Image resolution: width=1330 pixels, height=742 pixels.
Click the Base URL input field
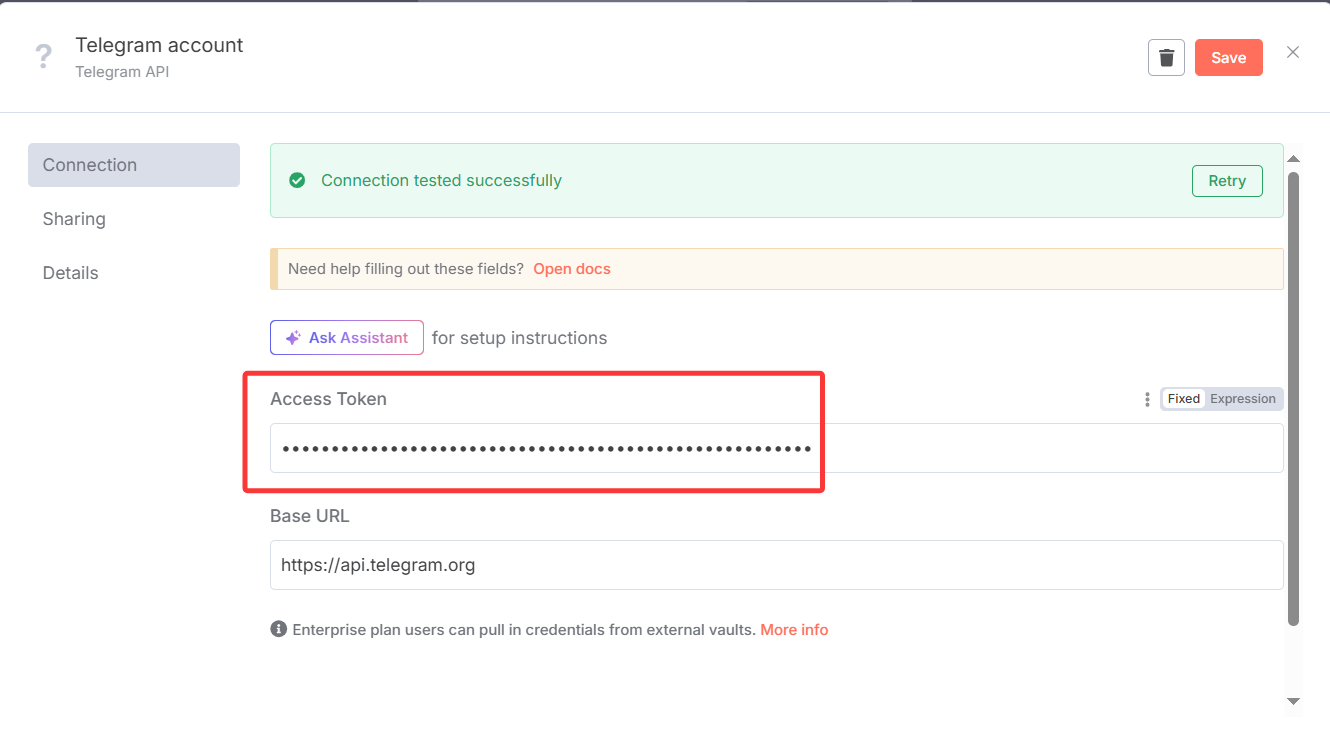pyautogui.click(x=777, y=565)
